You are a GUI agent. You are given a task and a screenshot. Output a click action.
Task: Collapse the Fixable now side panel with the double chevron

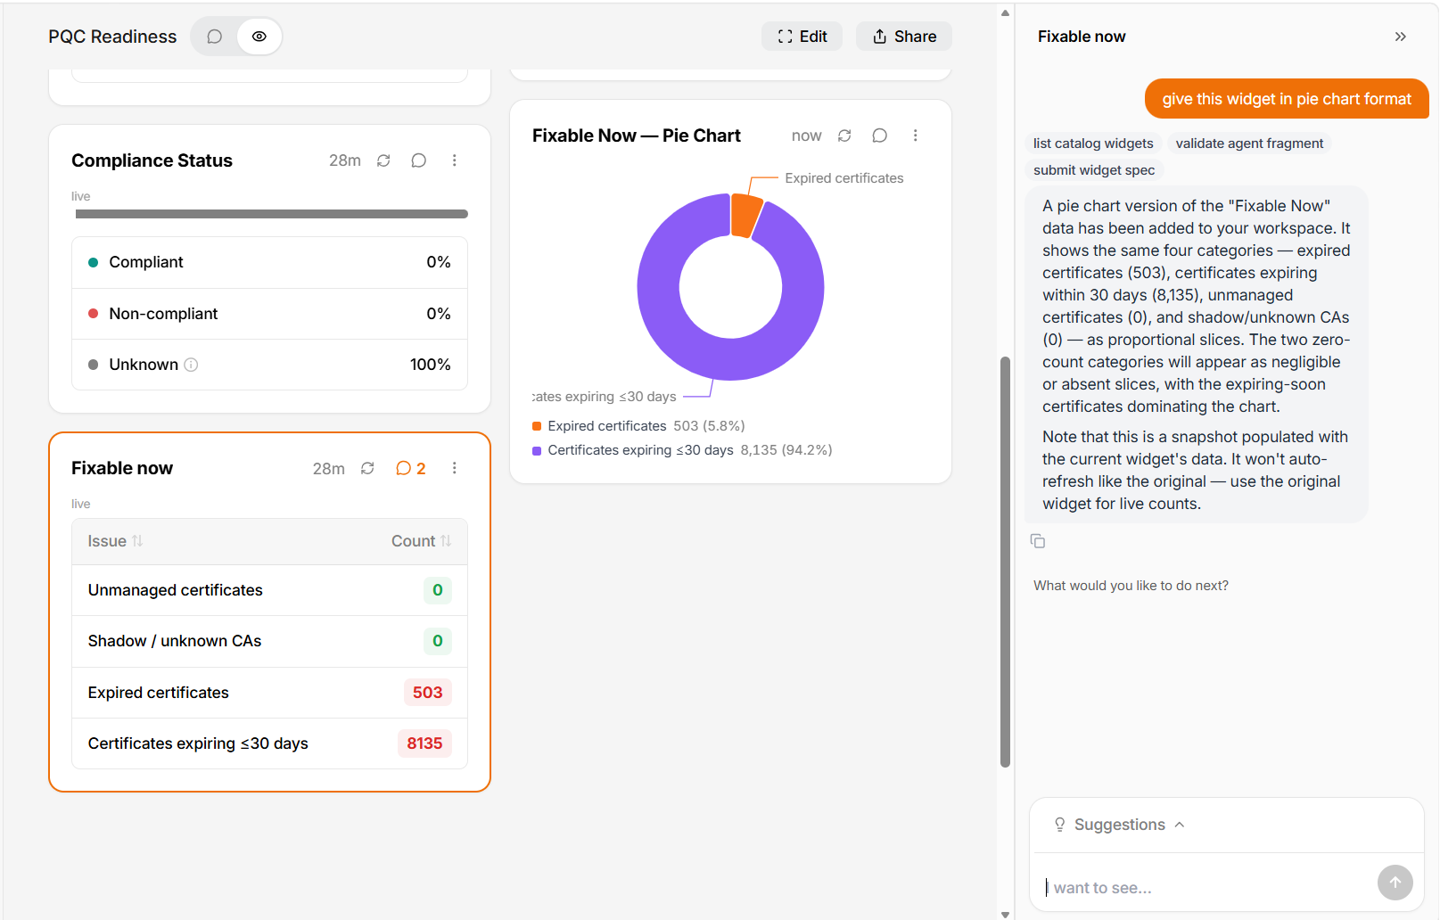coord(1400,36)
